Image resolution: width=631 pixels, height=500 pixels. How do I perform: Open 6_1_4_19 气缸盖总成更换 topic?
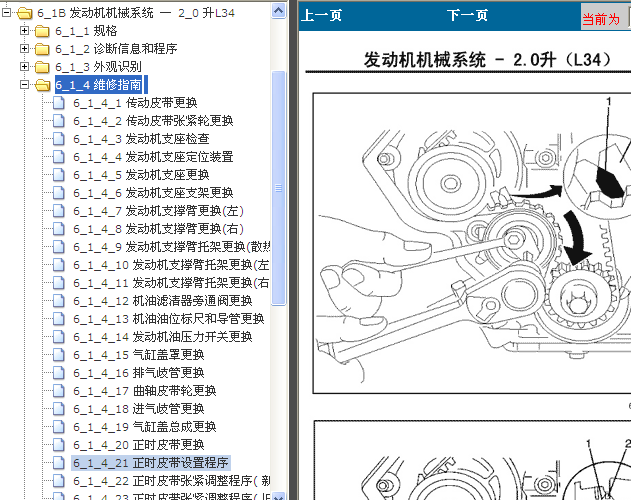[x=145, y=427]
